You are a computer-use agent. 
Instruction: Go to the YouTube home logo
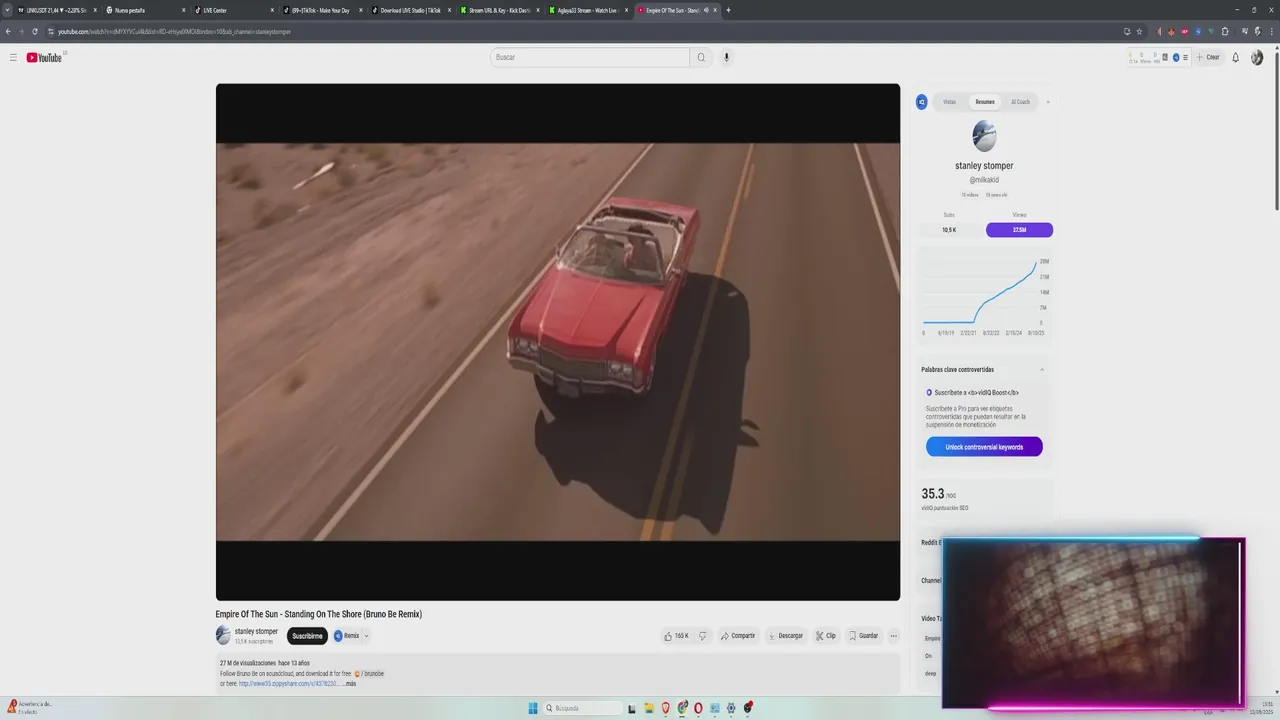(x=44, y=58)
